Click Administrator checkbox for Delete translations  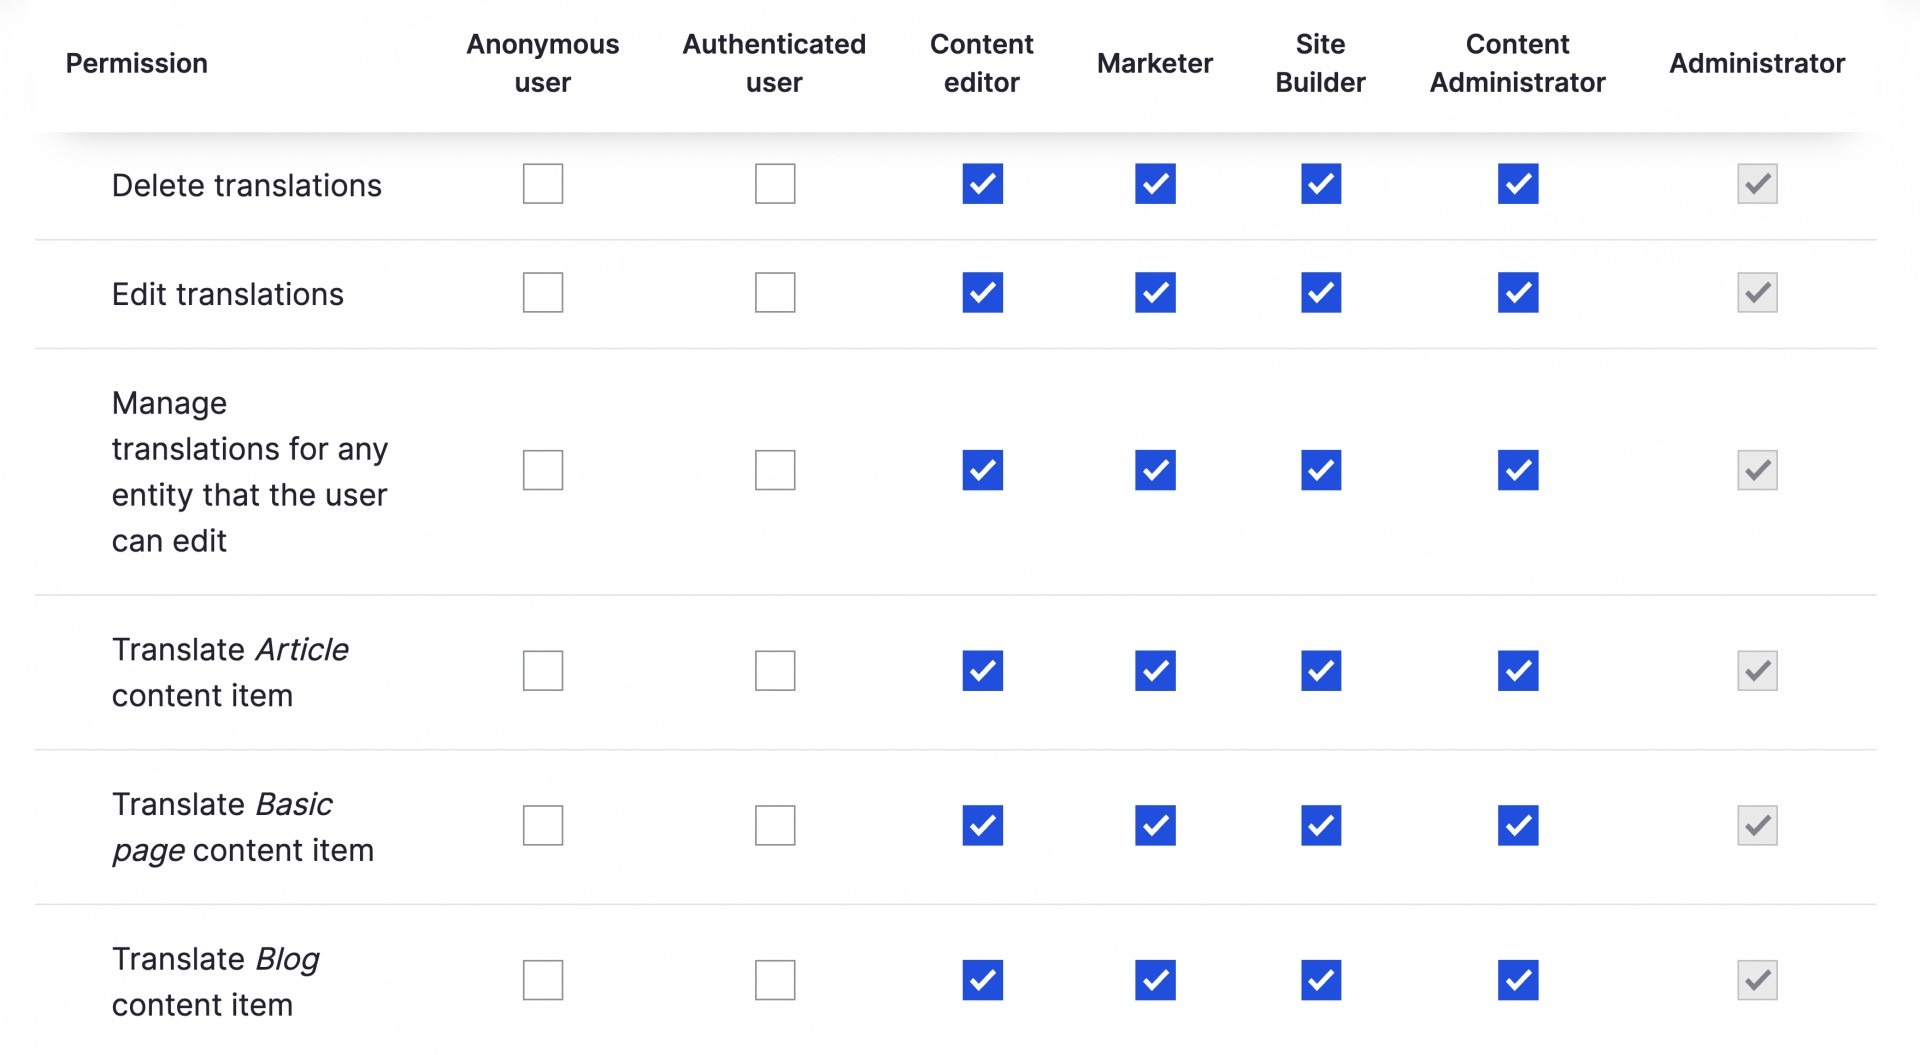pos(1757,184)
